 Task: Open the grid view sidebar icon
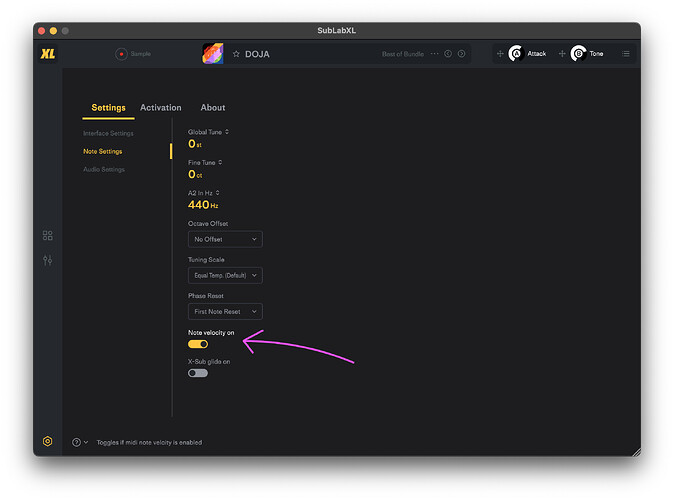tap(48, 235)
